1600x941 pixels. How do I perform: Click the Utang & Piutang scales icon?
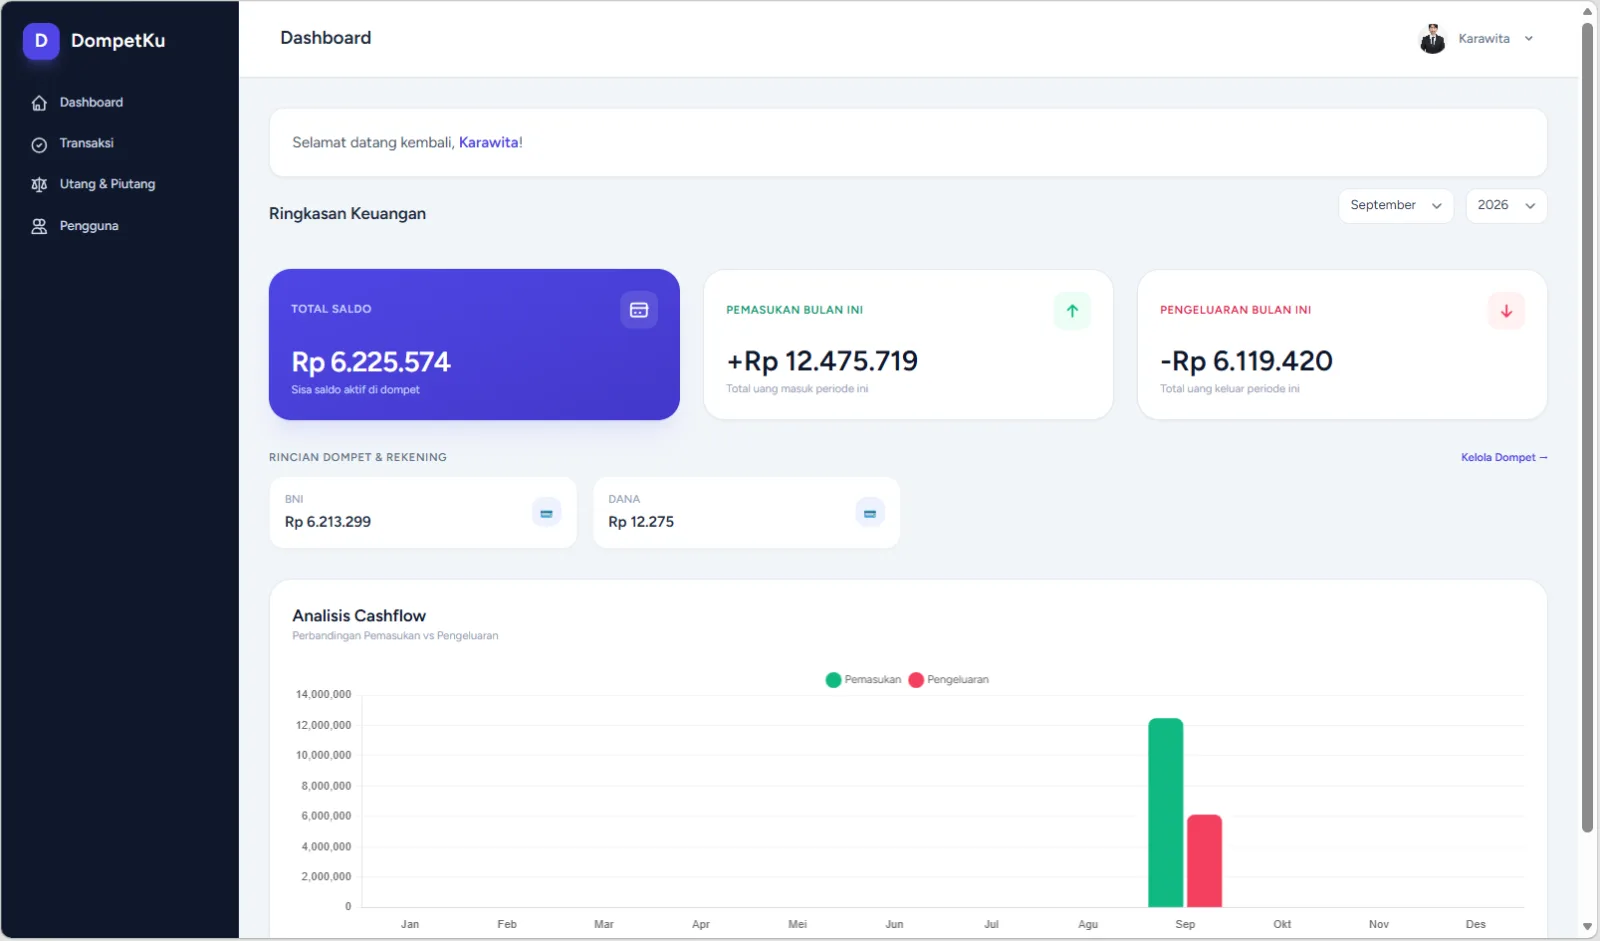tap(39, 185)
